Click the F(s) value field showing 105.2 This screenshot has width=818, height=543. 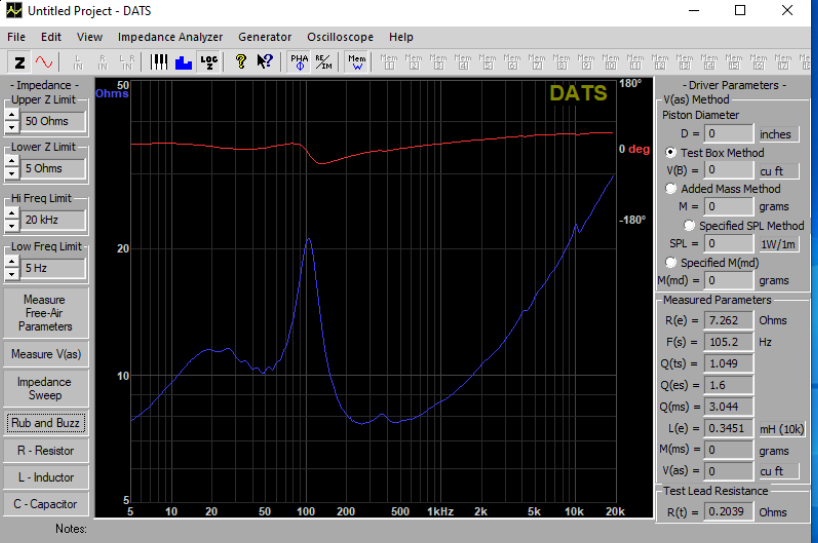[728, 342]
